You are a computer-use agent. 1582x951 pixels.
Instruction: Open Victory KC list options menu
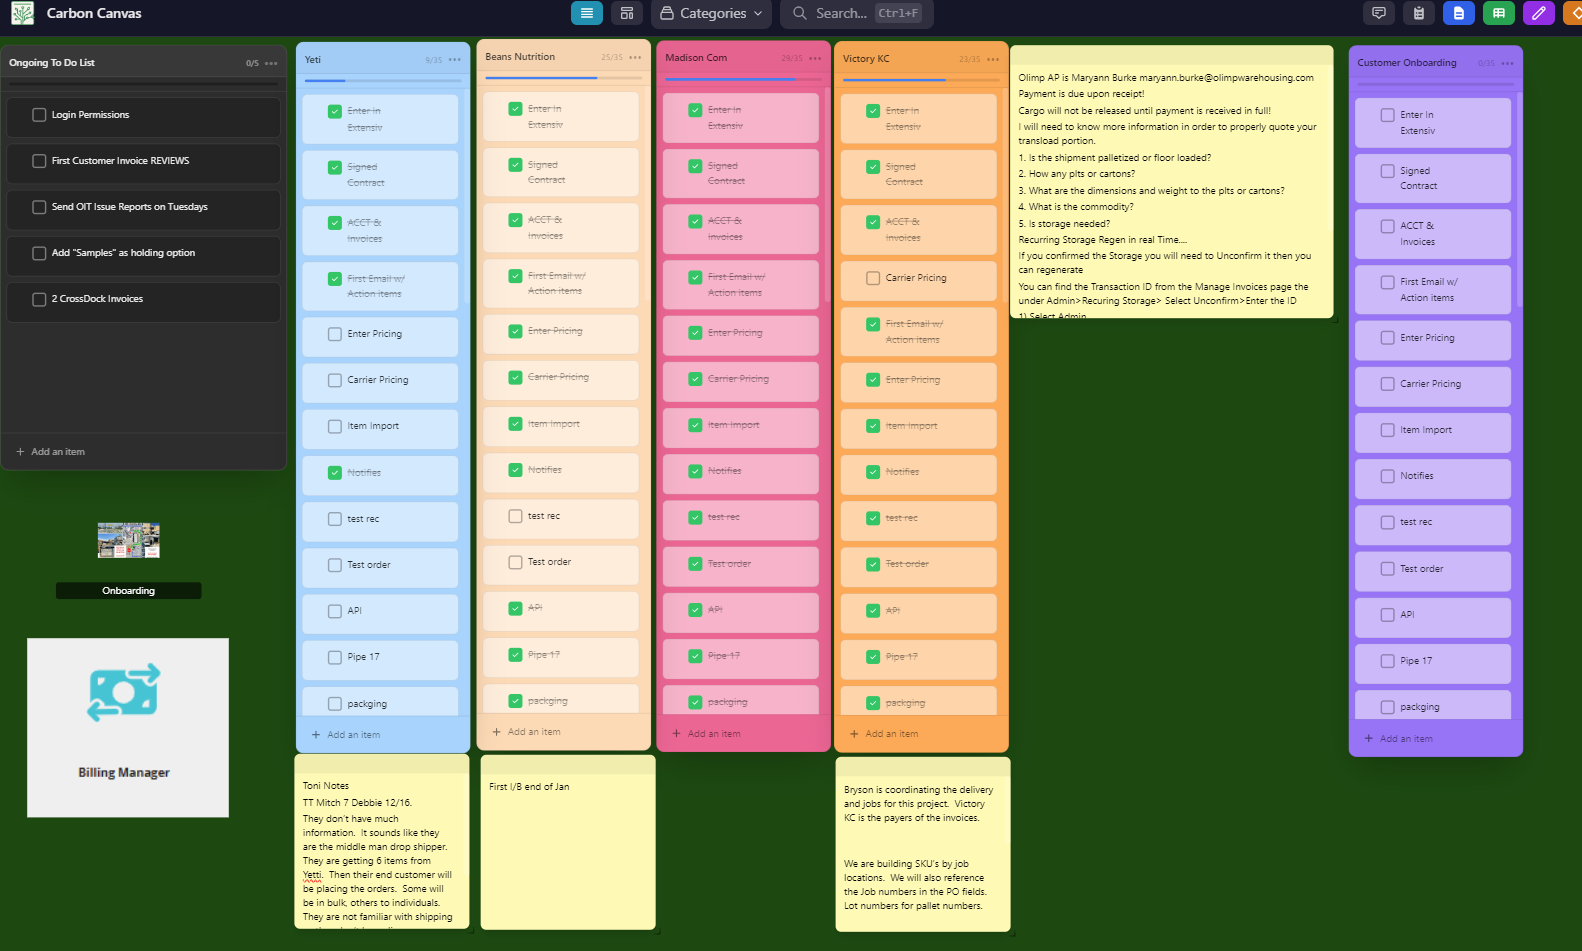click(x=993, y=59)
